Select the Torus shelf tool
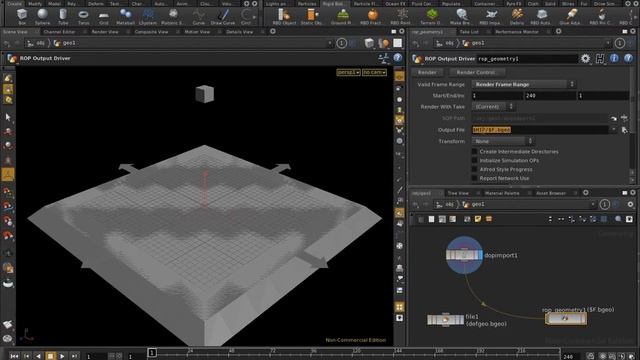The height and width of the screenshot is (360, 640). tap(83, 16)
